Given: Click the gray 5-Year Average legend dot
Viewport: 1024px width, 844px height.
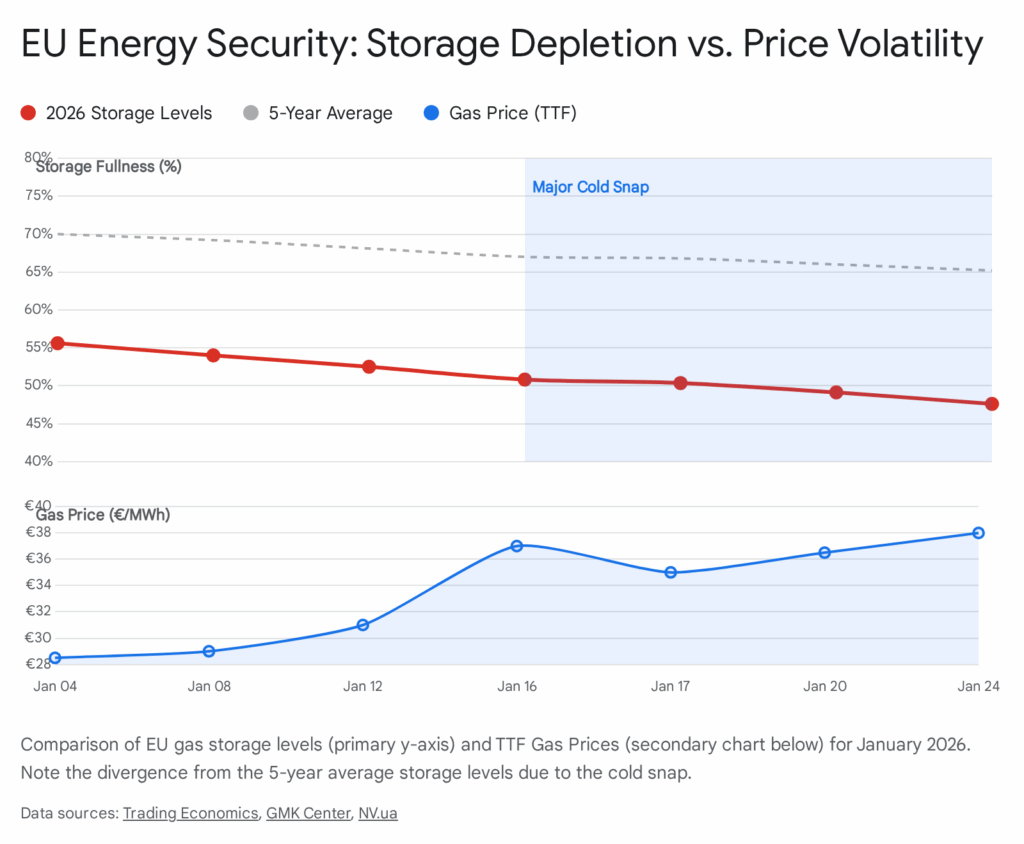Looking at the screenshot, I should pyautogui.click(x=251, y=113).
